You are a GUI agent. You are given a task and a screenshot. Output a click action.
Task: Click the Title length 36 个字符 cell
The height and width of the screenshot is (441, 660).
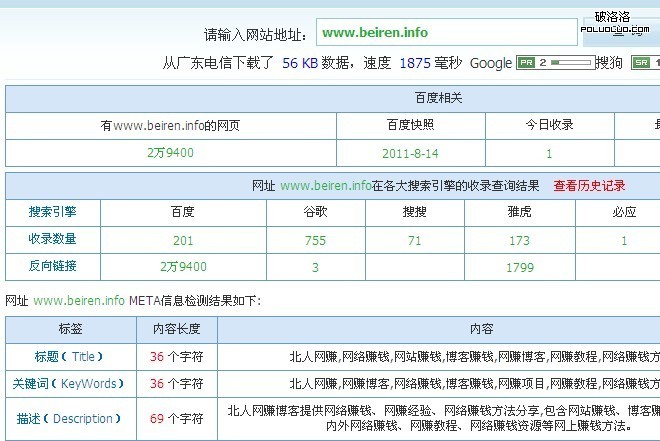[x=177, y=357]
